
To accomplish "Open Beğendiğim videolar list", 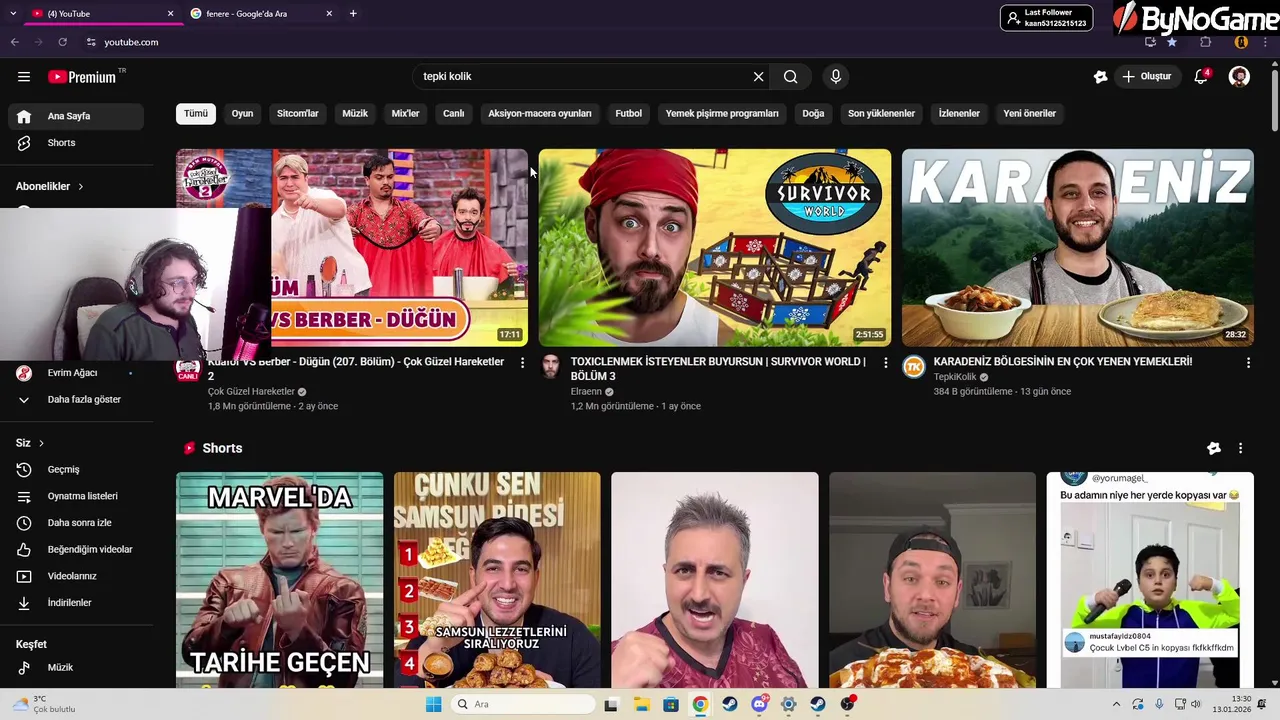I will (76, 550).
